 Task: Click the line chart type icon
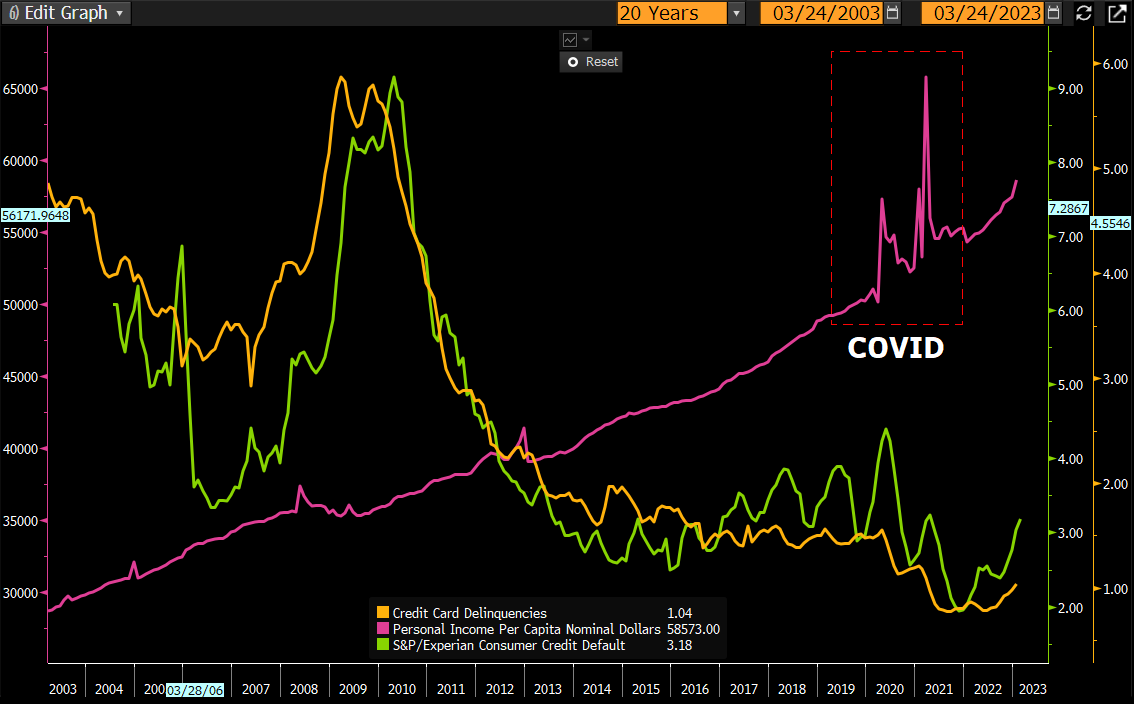pyautogui.click(x=570, y=40)
